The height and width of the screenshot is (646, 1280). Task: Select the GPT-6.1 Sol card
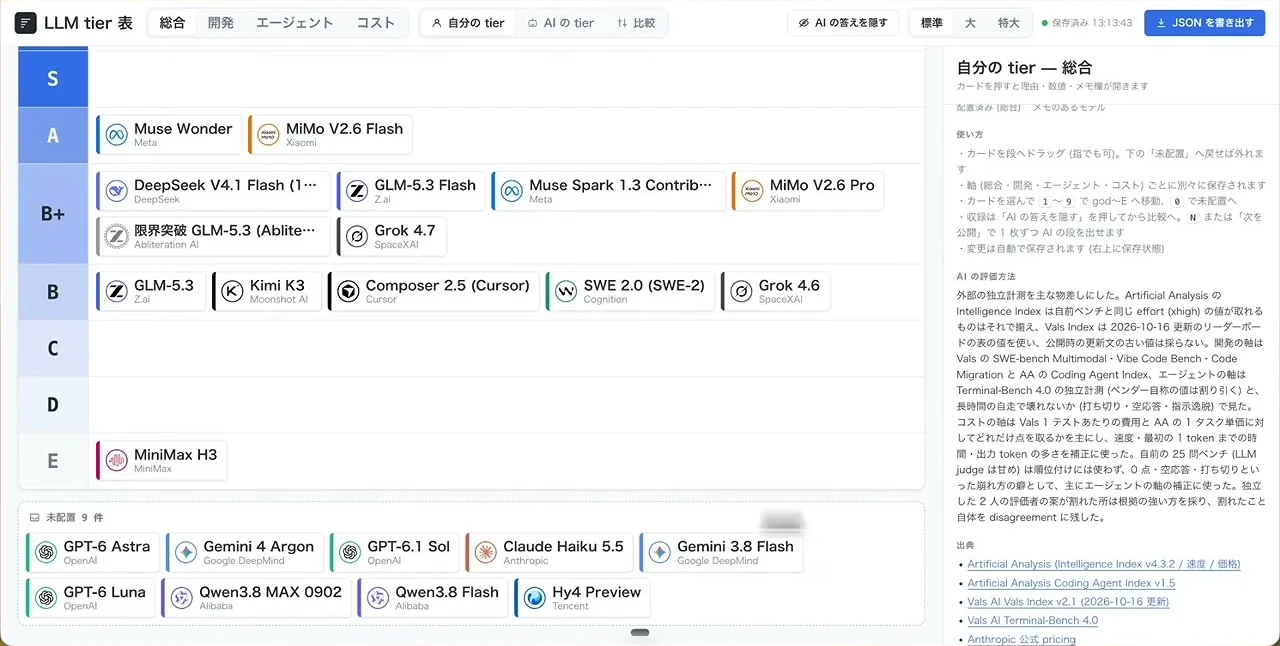pyautogui.click(x=394, y=553)
